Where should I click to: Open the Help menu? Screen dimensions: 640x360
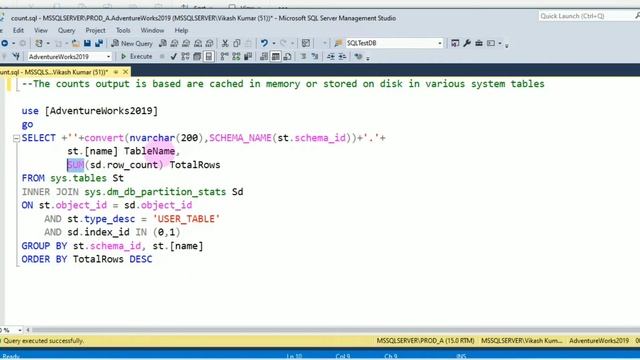point(181,30)
